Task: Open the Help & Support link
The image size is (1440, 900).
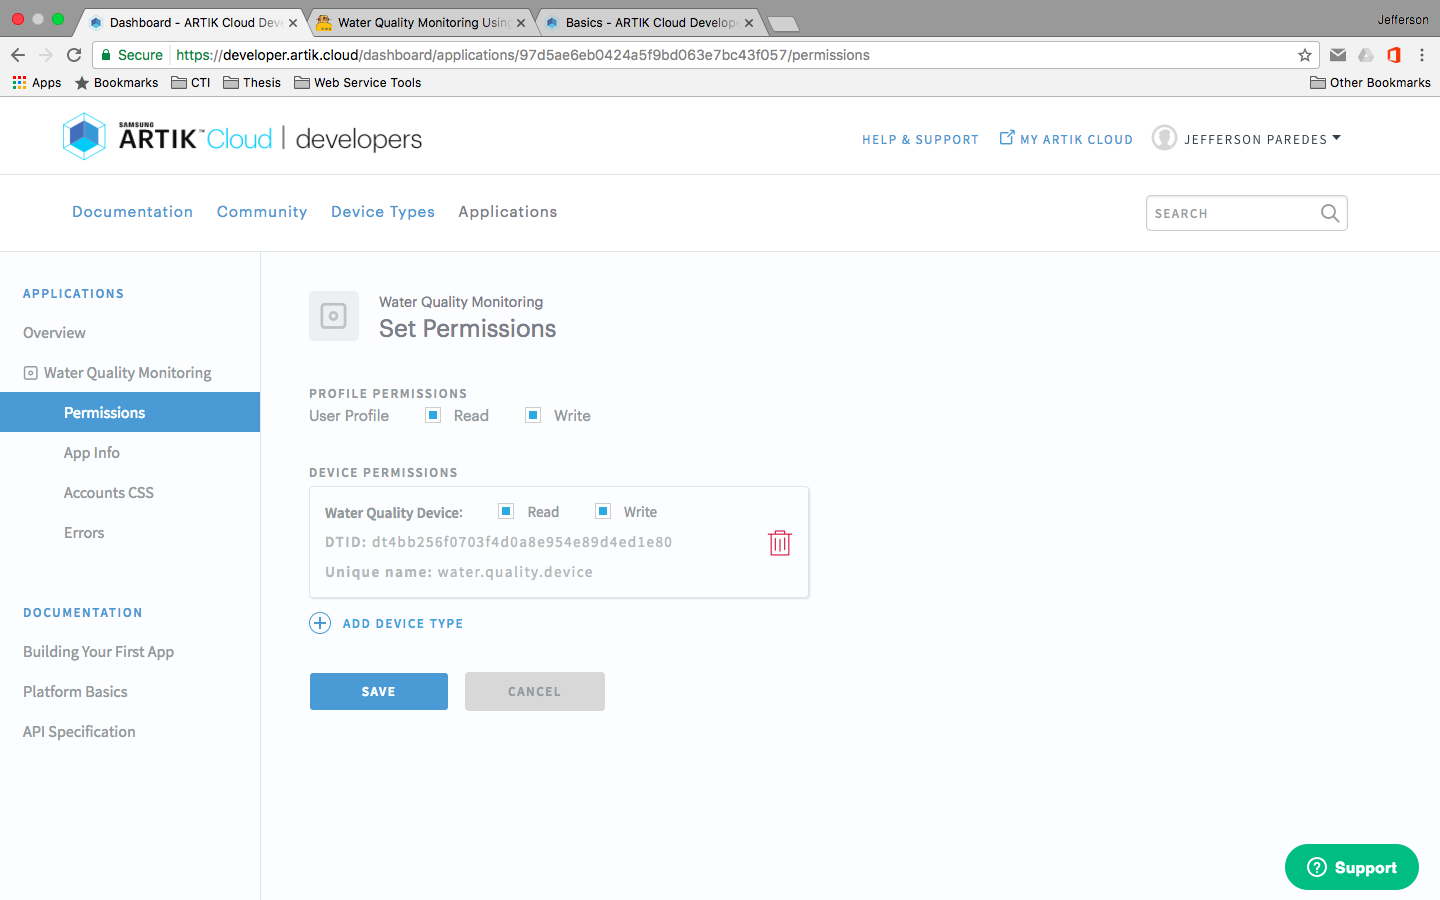Action: tap(920, 140)
